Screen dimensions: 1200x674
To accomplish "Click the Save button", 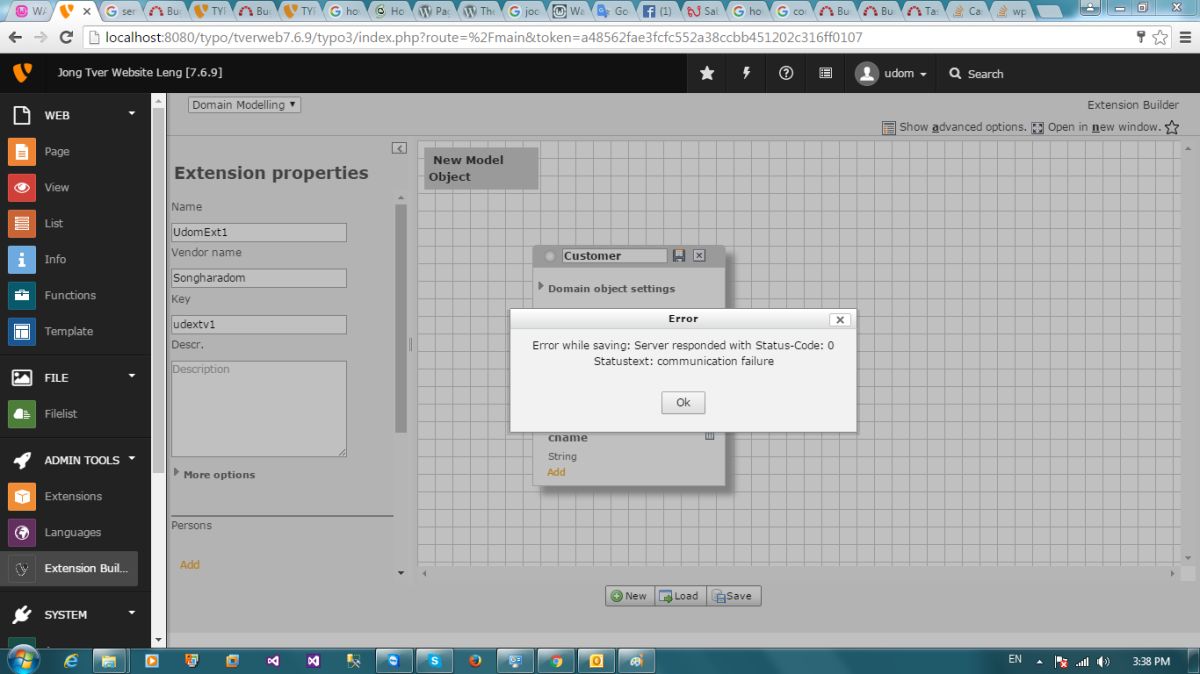I will [x=733, y=596].
